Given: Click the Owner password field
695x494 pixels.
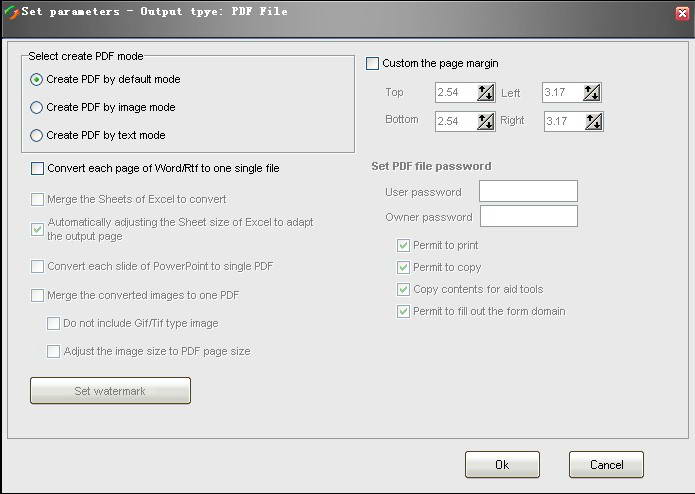Looking at the screenshot, I should [528, 216].
